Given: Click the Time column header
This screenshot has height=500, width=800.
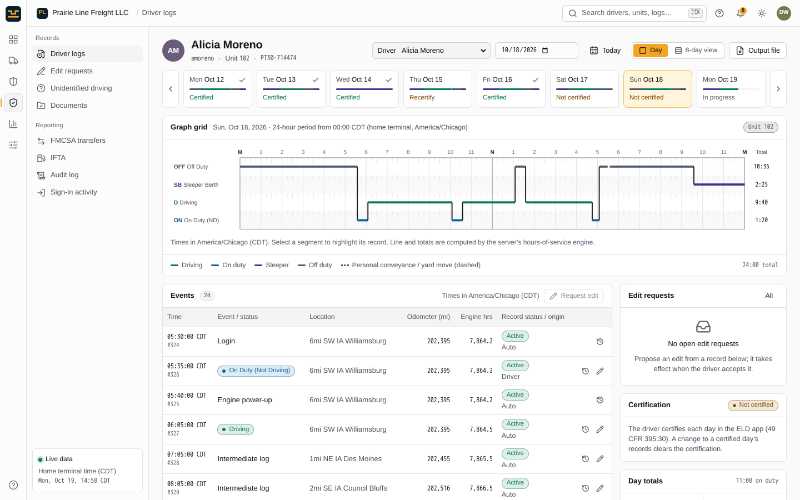Looking at the screenshot, I should pos(174,317).
